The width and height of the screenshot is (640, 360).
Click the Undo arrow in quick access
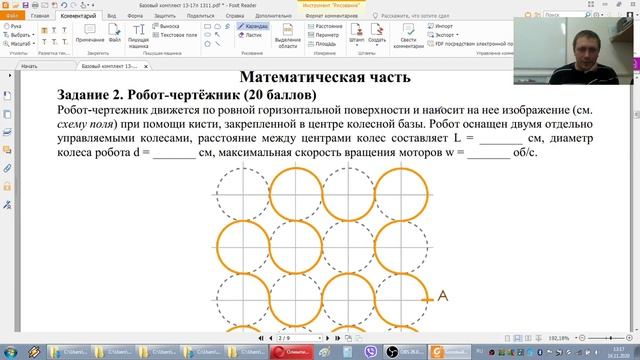click(64, 5)
